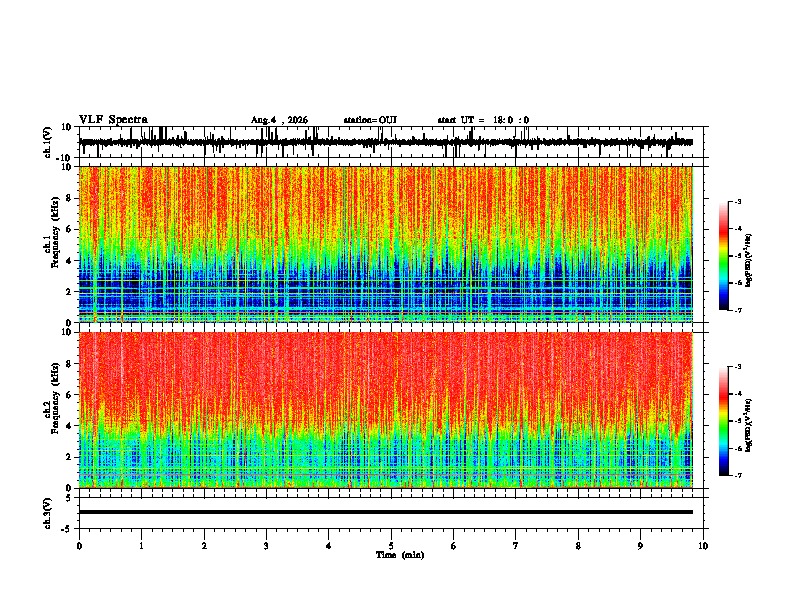Select the "start UT = 18: 0 : 0" text
This screenshot has width=792, height=612.
pyautogui.click(x=483, y=120)
